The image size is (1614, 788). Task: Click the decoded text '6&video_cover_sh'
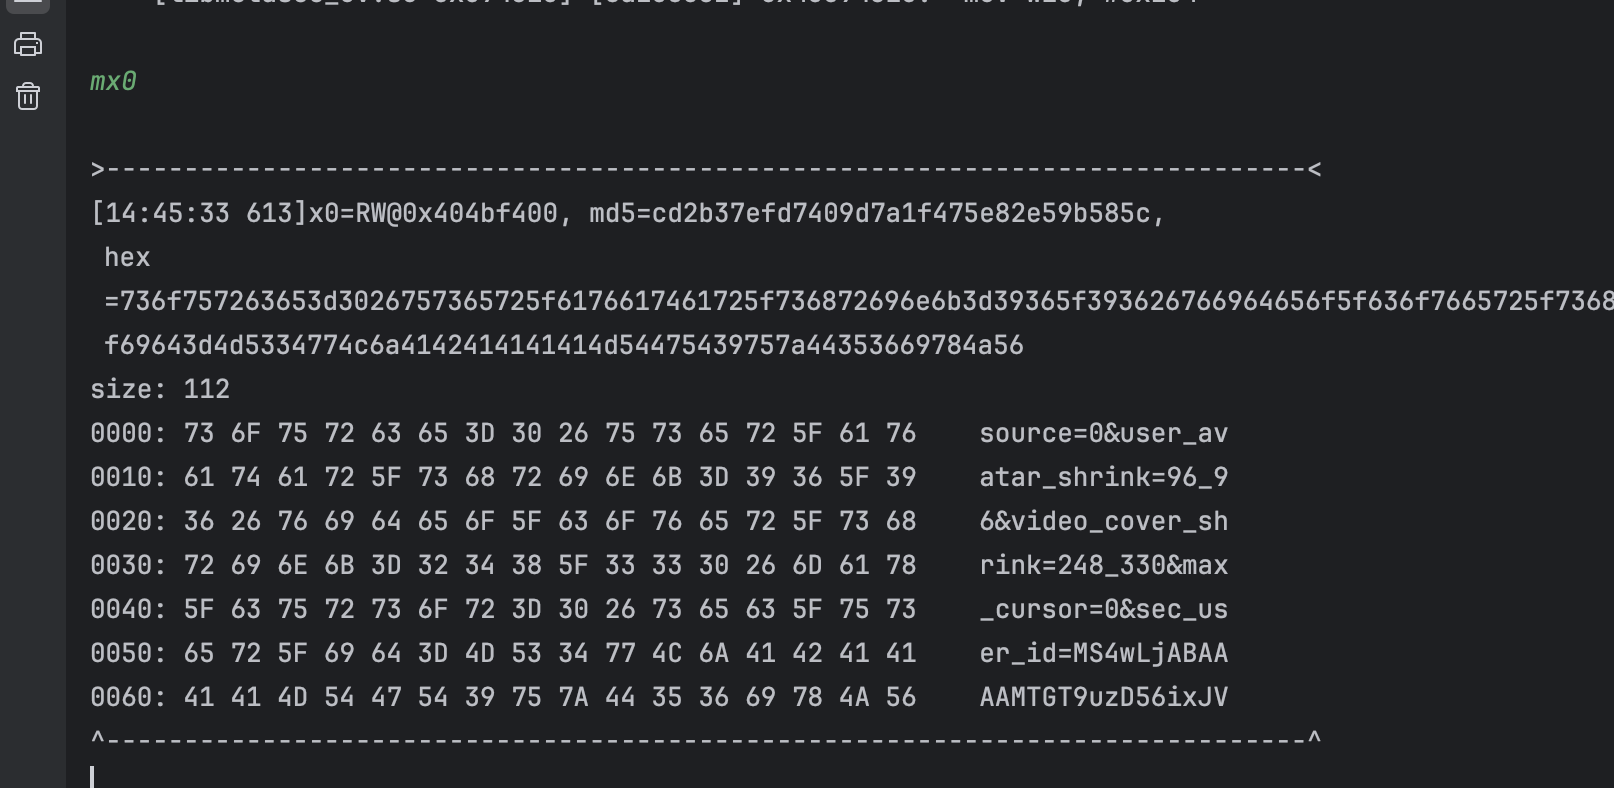tap(1103, 521)
